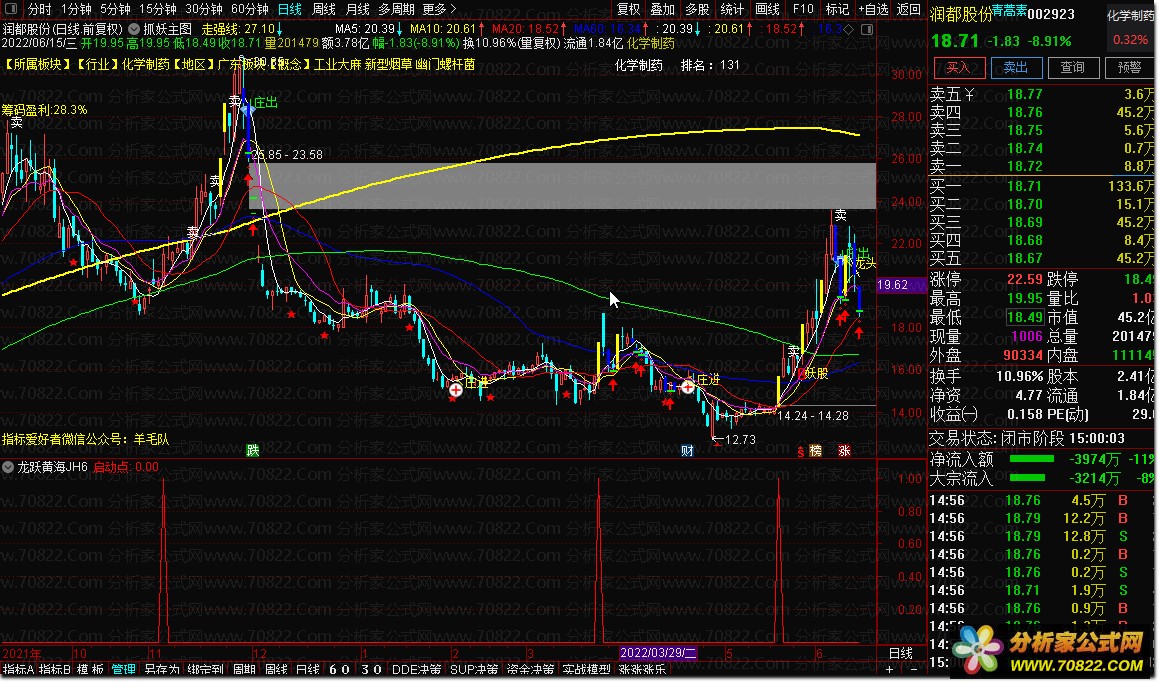1160x682 pixels.
Task: Click the 涨 badge below the chart
Action: (844, 450)
